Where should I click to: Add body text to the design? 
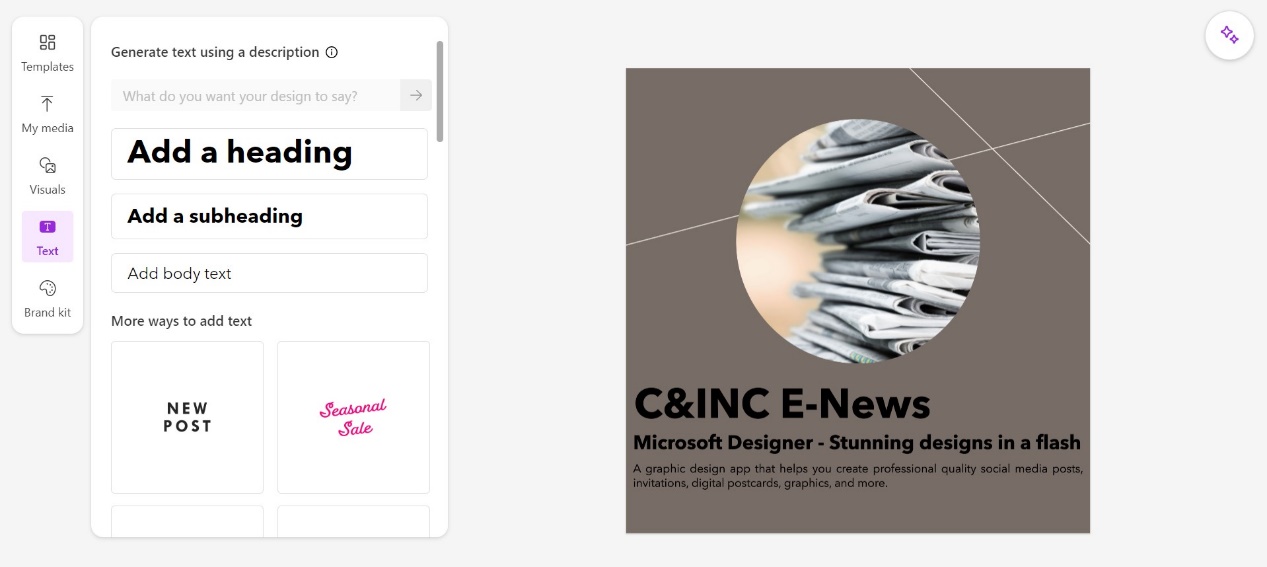click(x=269, y=273)
